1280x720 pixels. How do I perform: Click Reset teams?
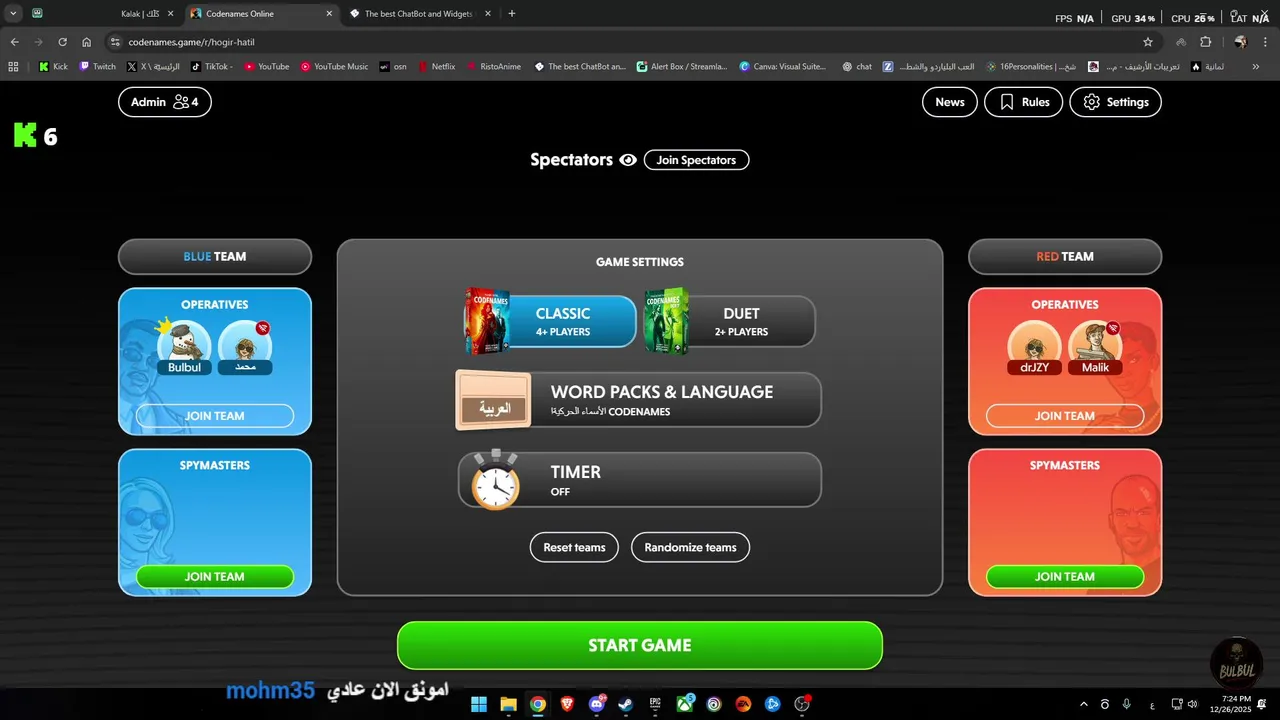pos(574,547)
